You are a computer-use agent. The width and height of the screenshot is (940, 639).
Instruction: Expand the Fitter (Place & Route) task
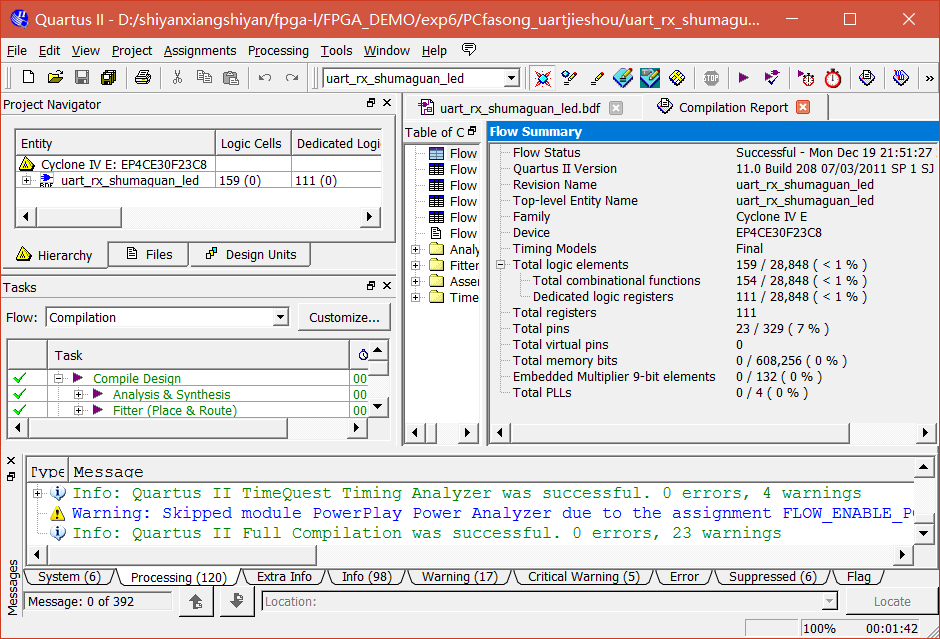pos(78,411)
